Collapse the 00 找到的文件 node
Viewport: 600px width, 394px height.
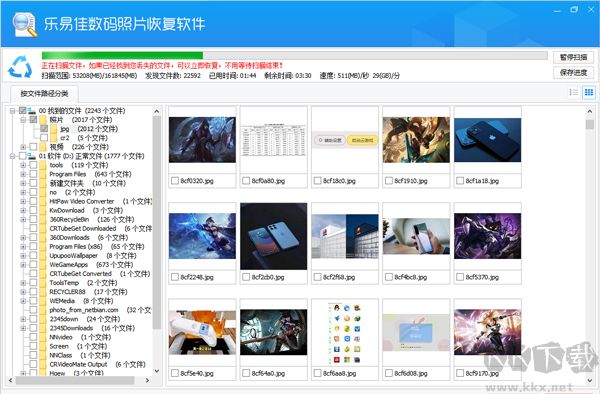[x=12, y=111]
